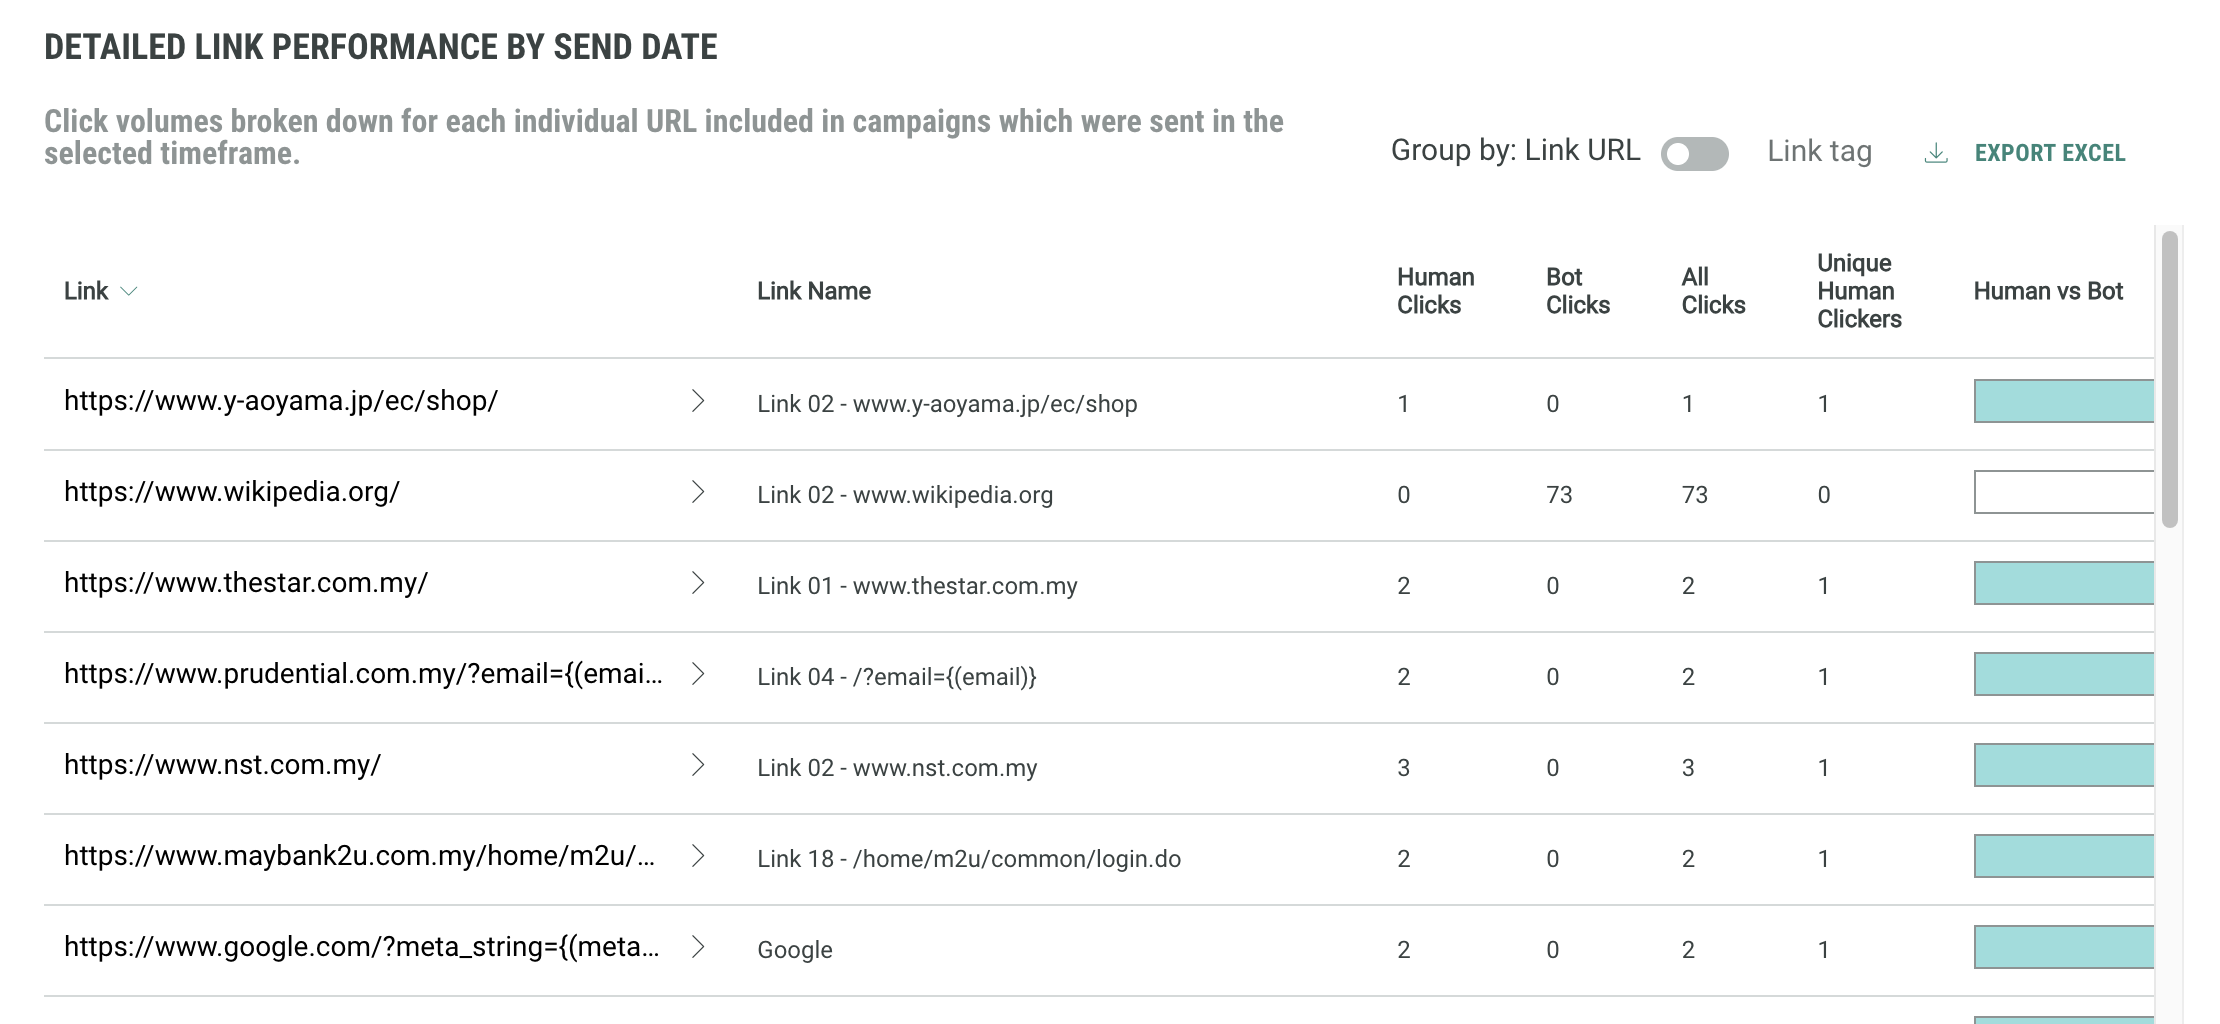
Task: Click the Human vs Bot bar for wikipedia
Action: pyautogui.click(x=2063, y=492)
